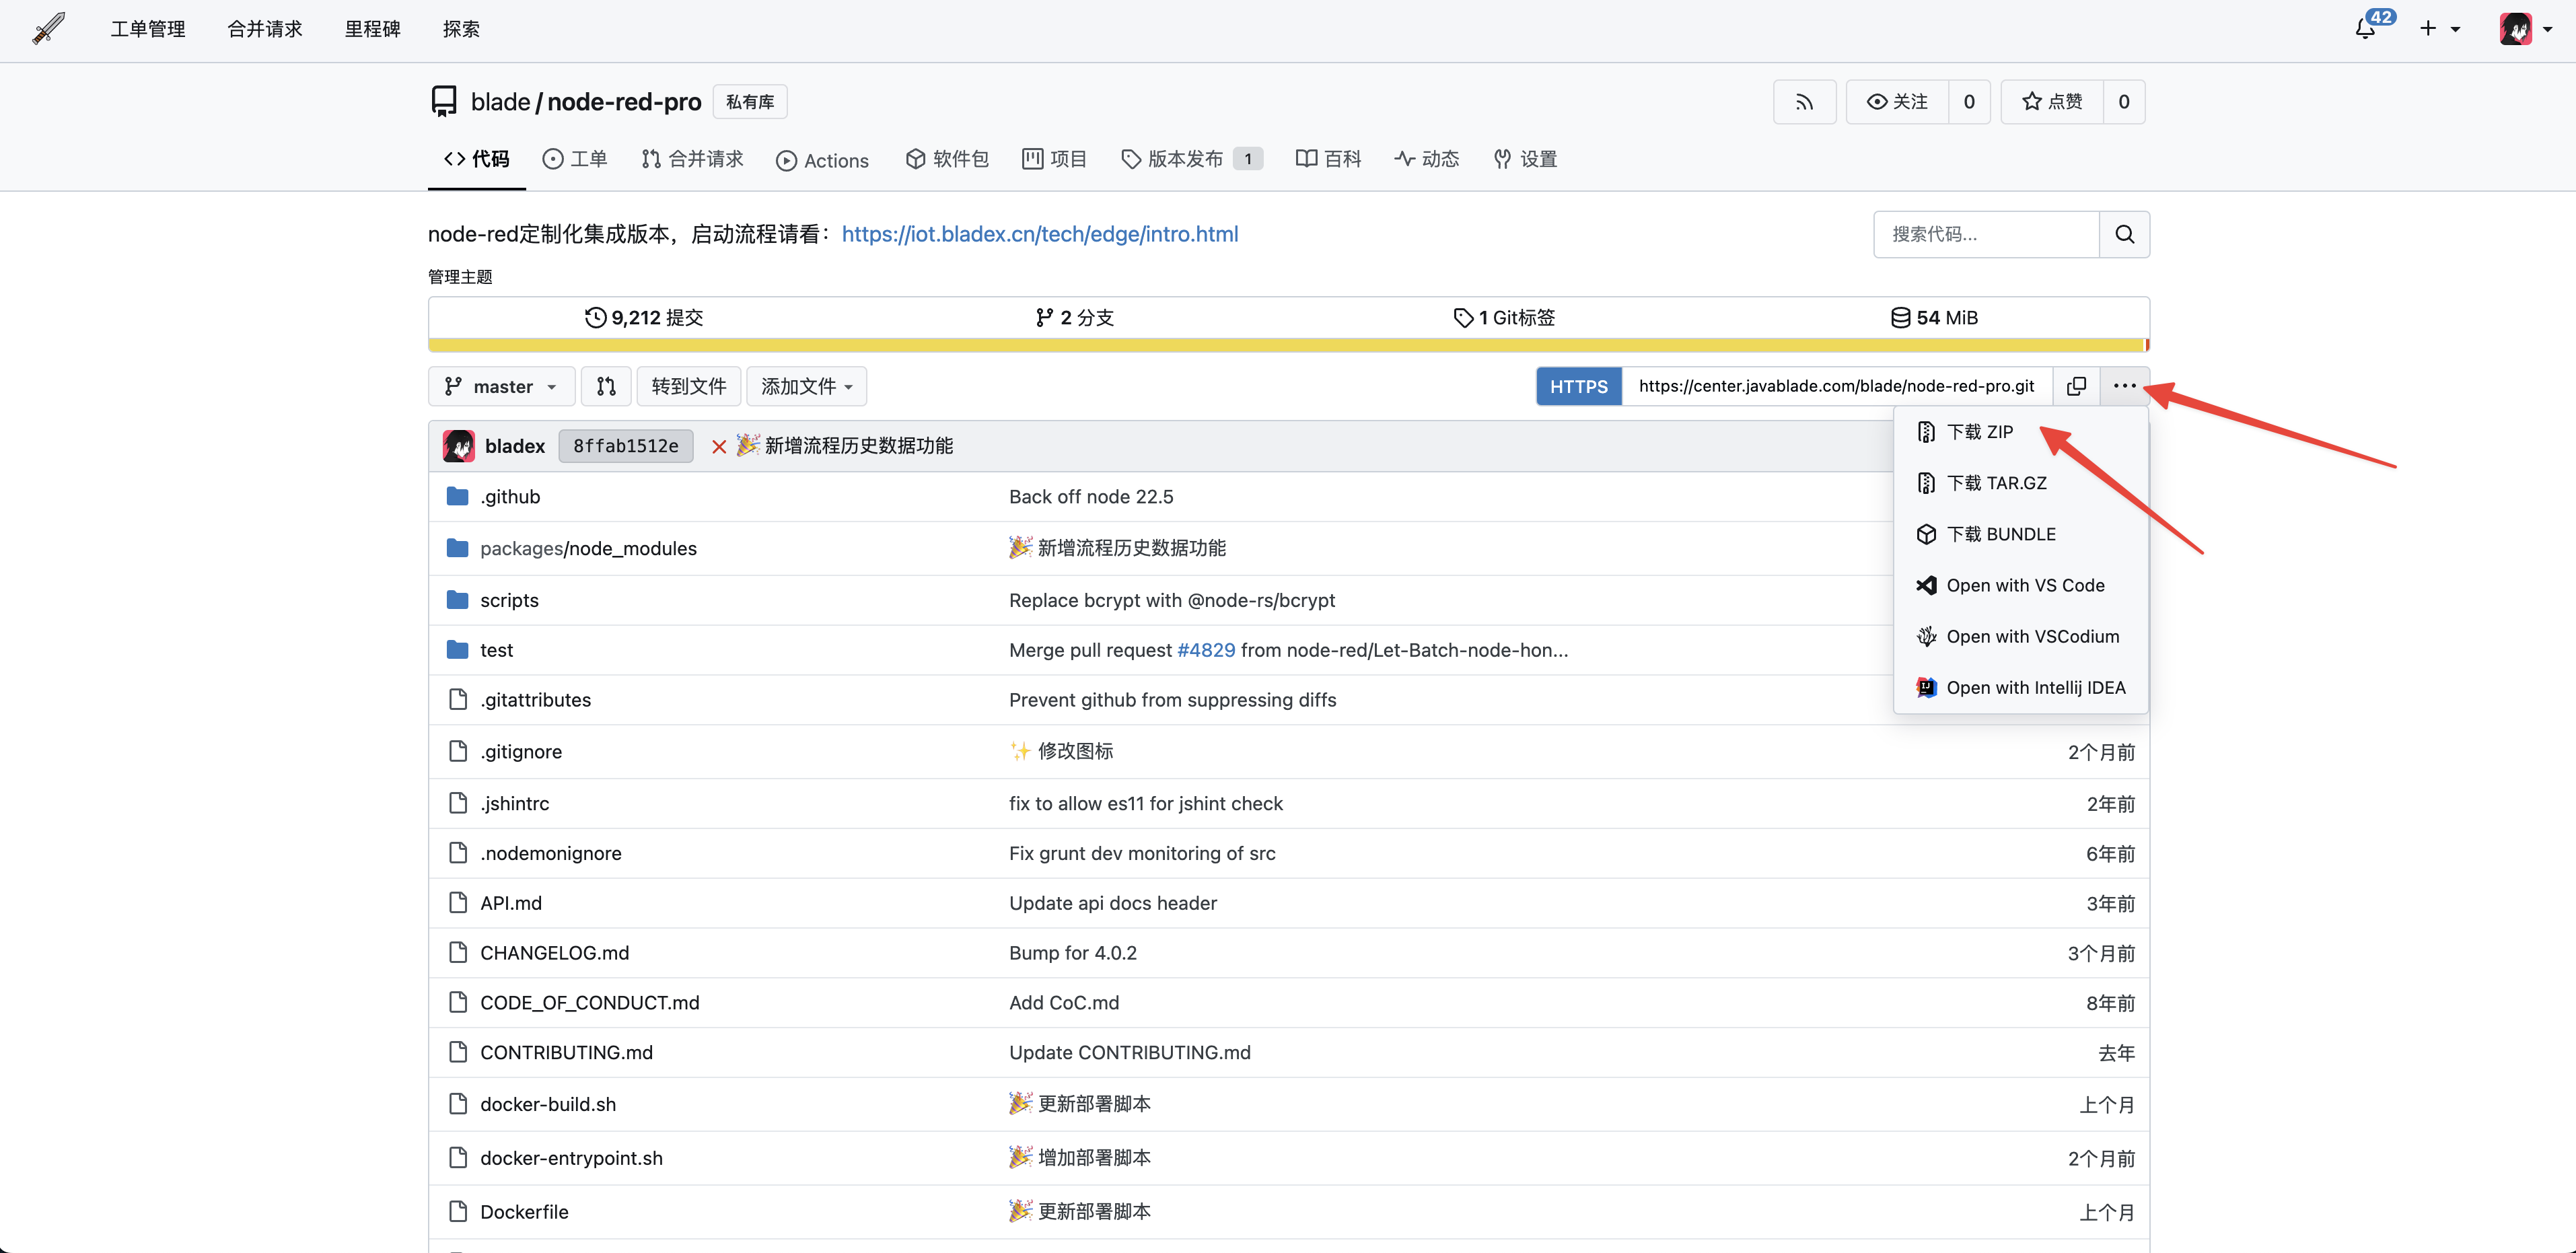This screenshot has width=2576, height=1253.
Task: Open the Actions tab
Action: click(x=822, y=160)
